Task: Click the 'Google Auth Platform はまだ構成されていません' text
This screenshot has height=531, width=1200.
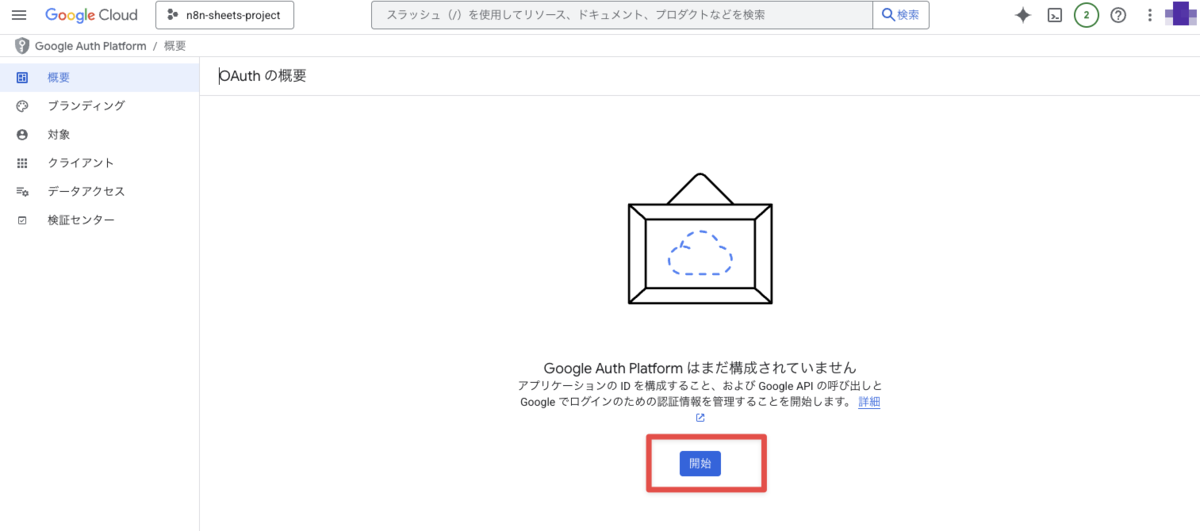Action: click(700, 368)
